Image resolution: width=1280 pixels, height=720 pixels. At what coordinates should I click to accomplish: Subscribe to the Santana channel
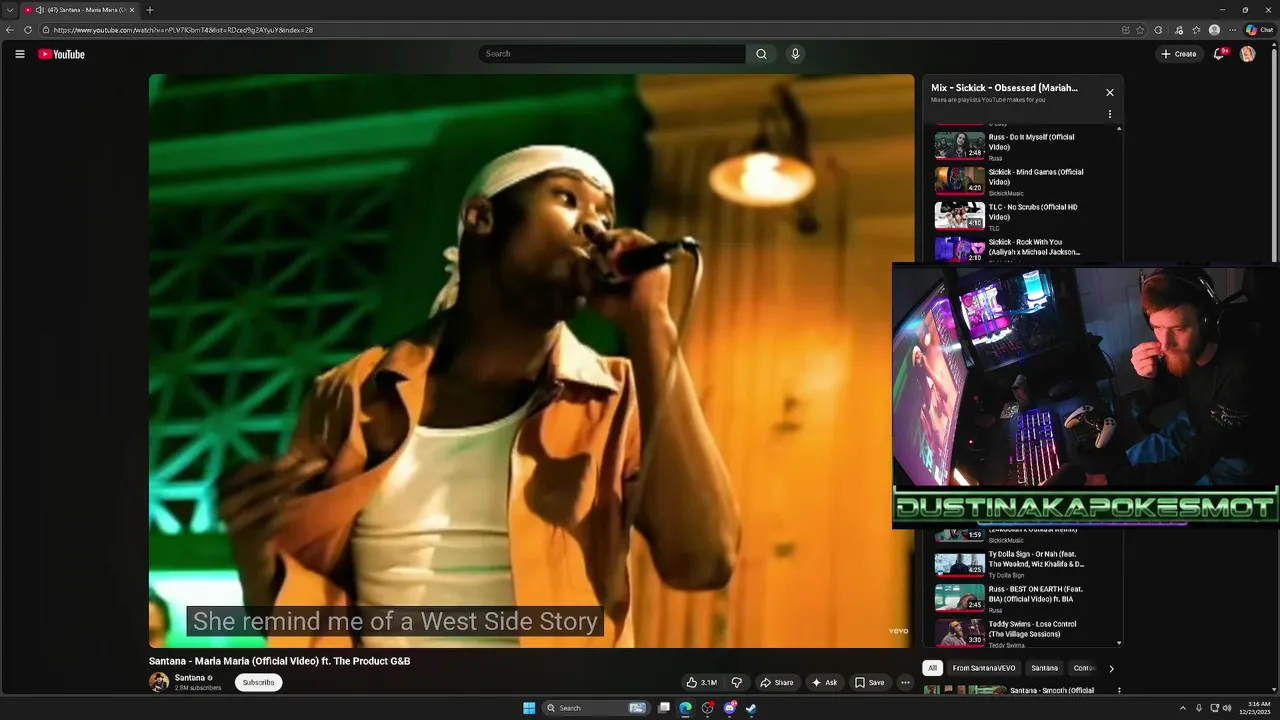click(x=258, y=683)
